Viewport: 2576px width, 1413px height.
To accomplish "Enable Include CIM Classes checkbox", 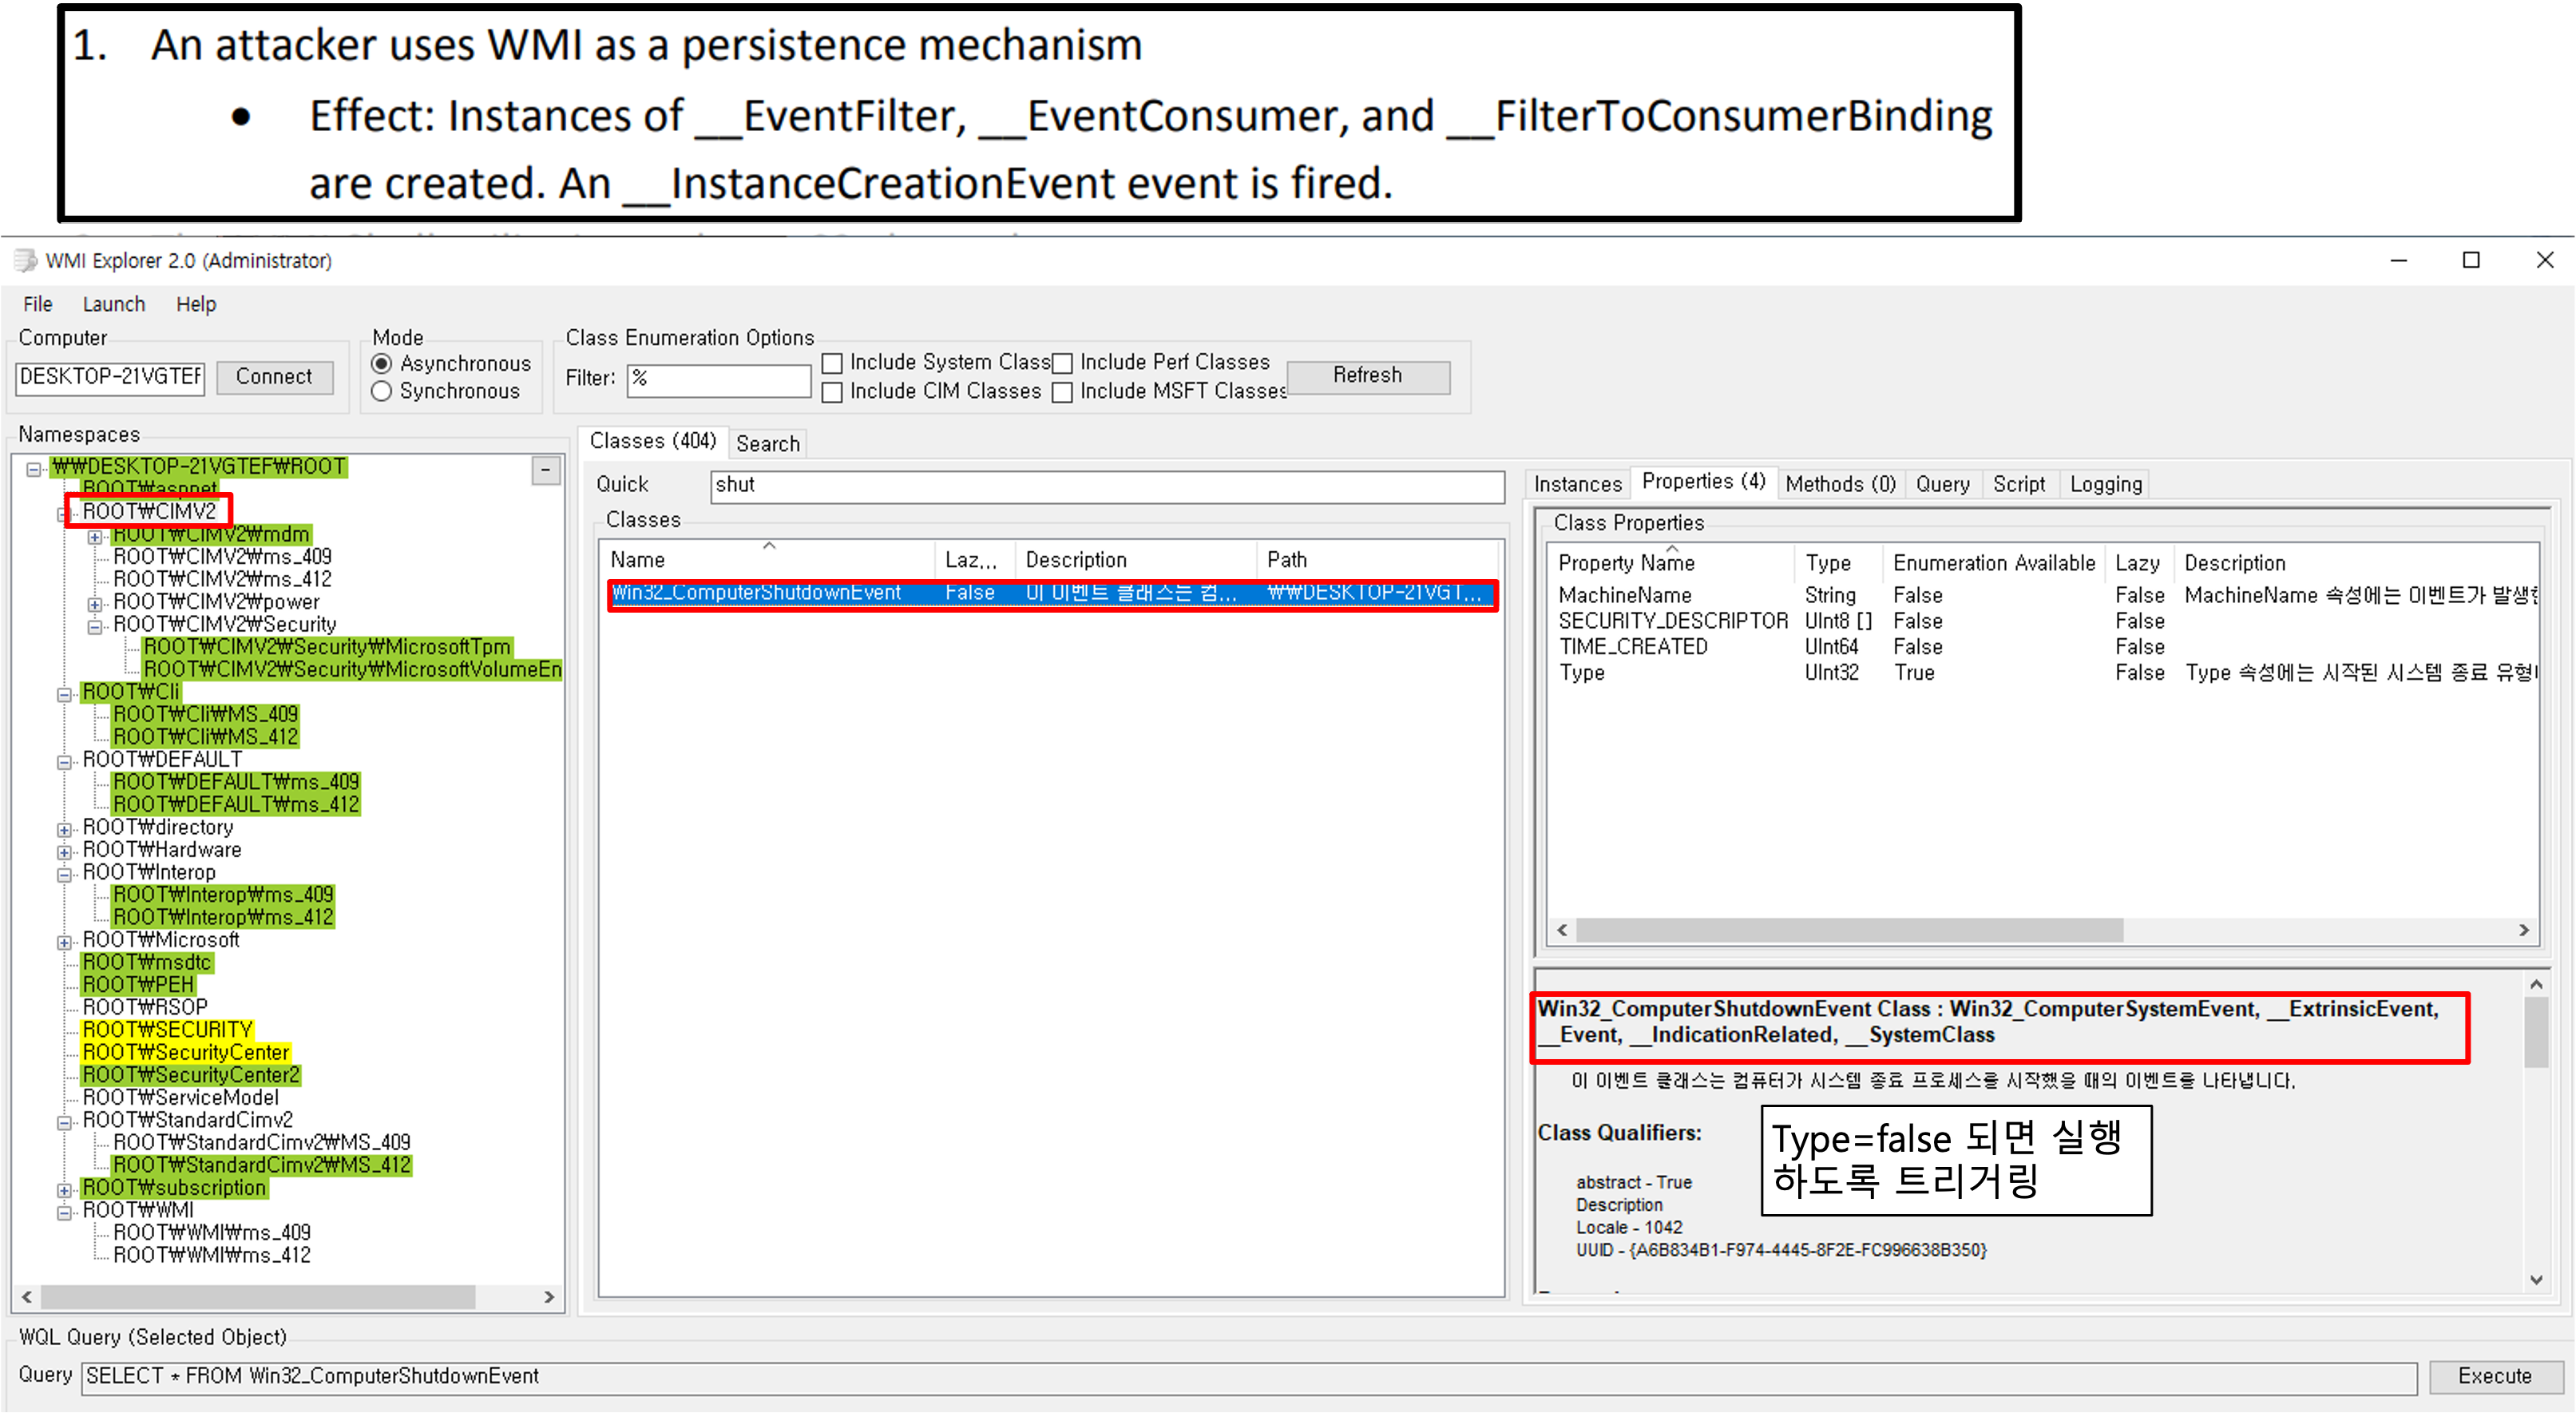I will pyautogui.click(x=832, y=393).
